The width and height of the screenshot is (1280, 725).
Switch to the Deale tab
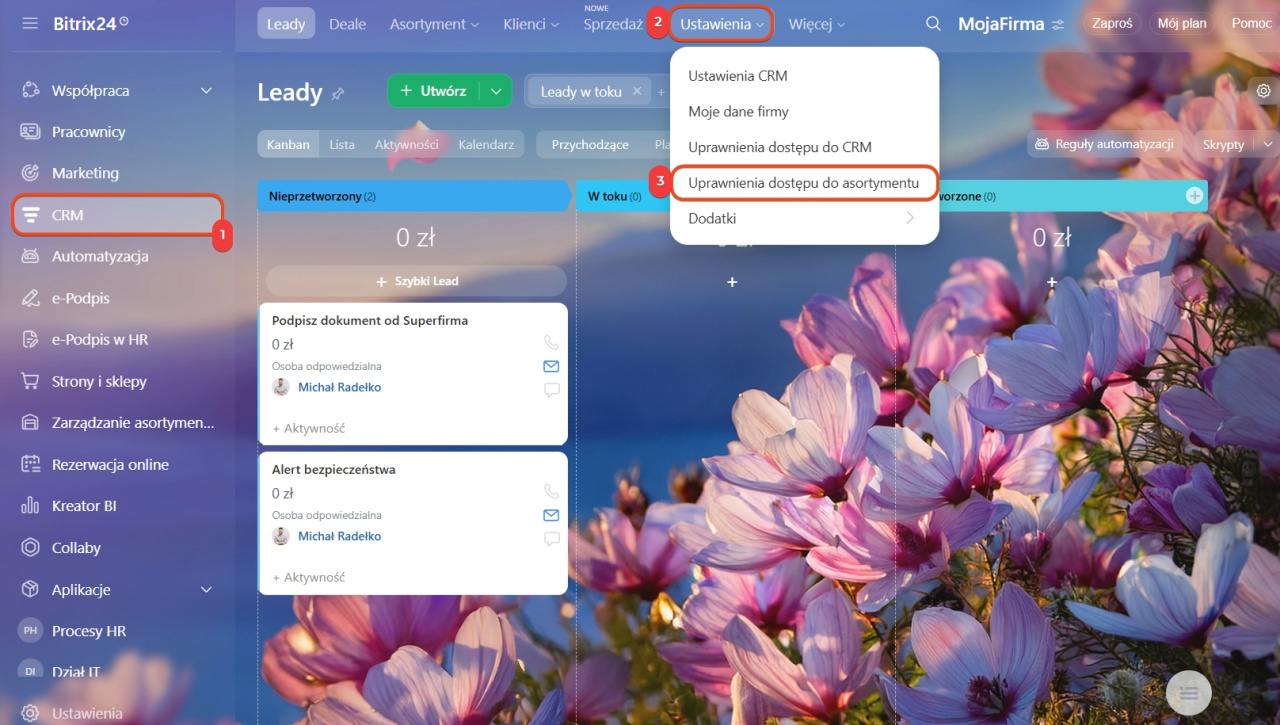tap(347, 24)
